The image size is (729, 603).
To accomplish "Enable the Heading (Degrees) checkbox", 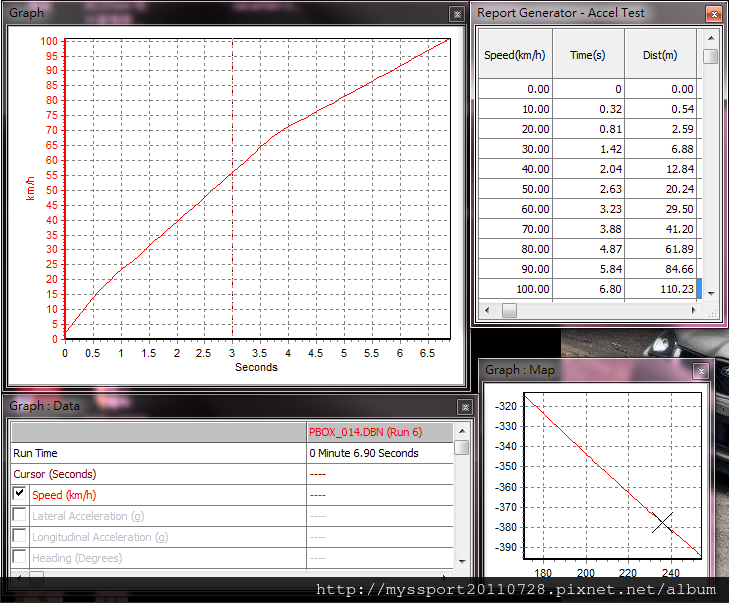I will [x=20, y=556].
